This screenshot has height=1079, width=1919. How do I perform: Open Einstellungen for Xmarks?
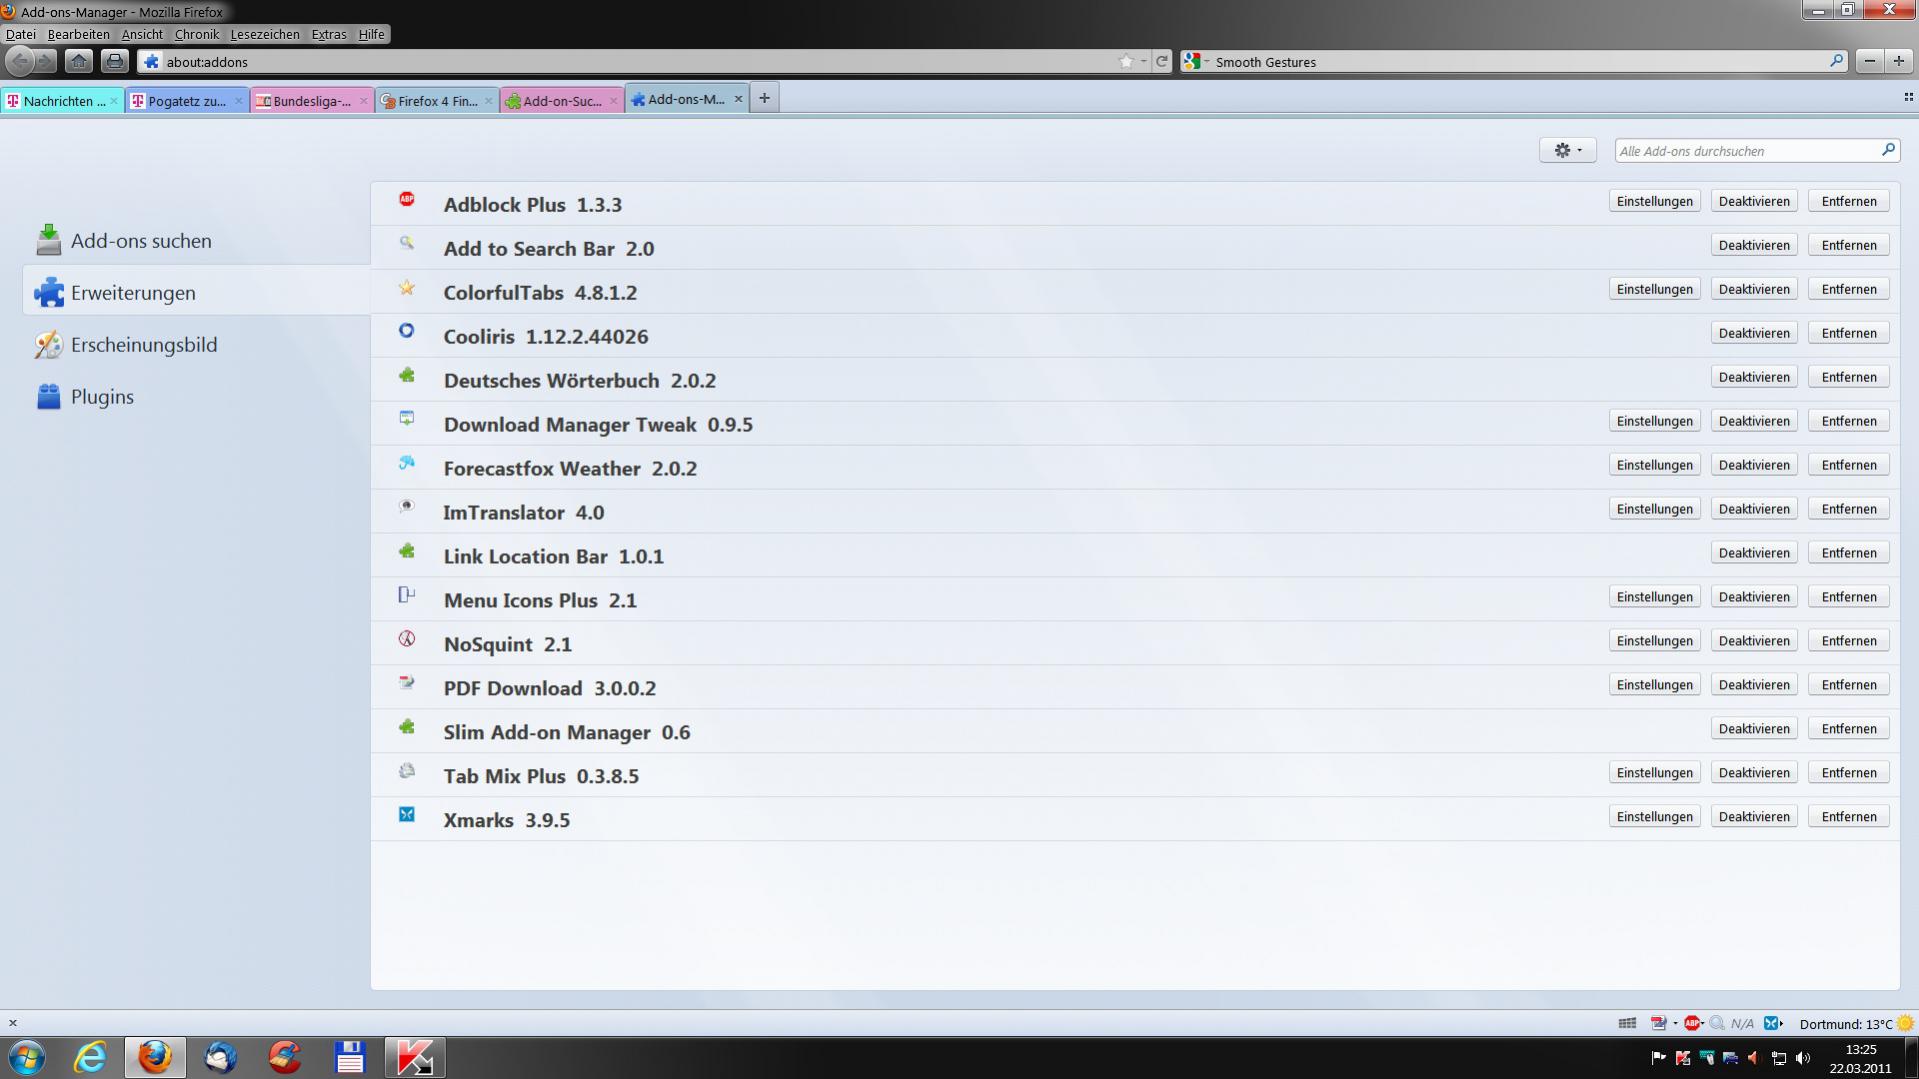coord(1654,817)
